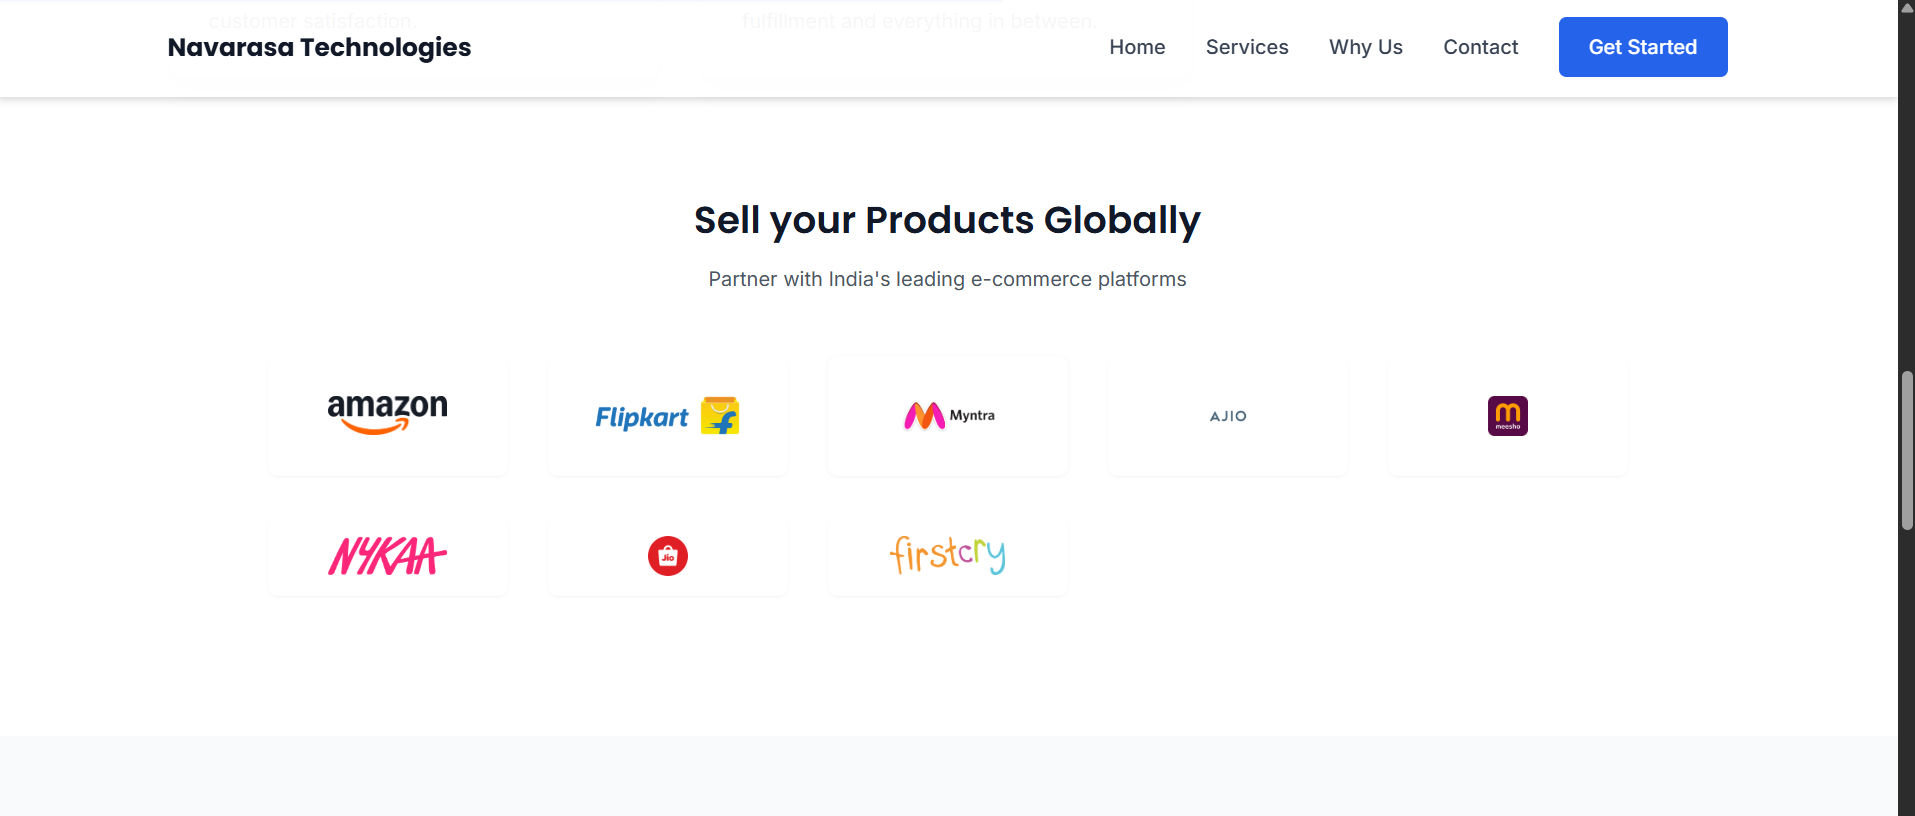The width and height of the screenshot is (1915, 816).
Task: Click the Flipkart shopping bag icon
Action: point(720,416)
